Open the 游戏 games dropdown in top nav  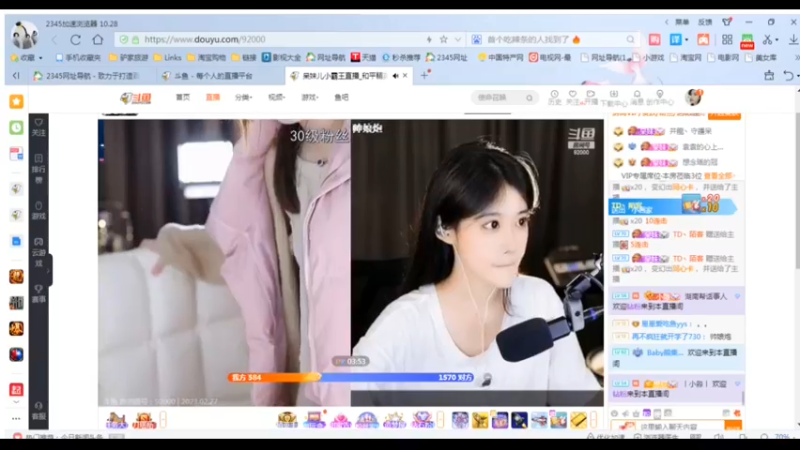[310, 97]
